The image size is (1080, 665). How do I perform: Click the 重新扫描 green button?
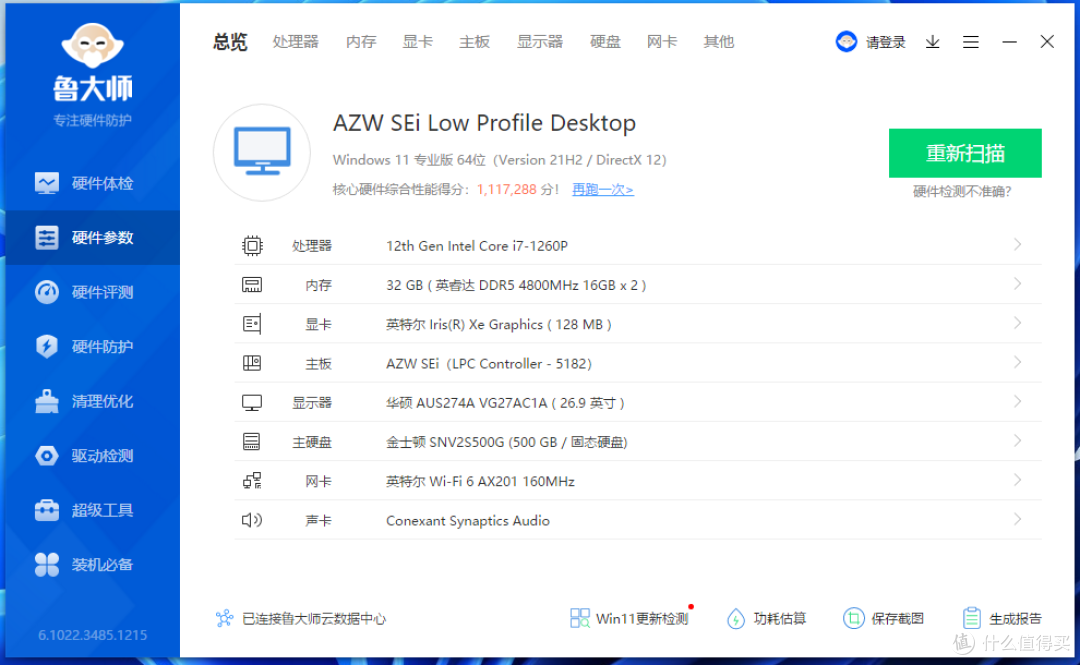pos(965,153)
